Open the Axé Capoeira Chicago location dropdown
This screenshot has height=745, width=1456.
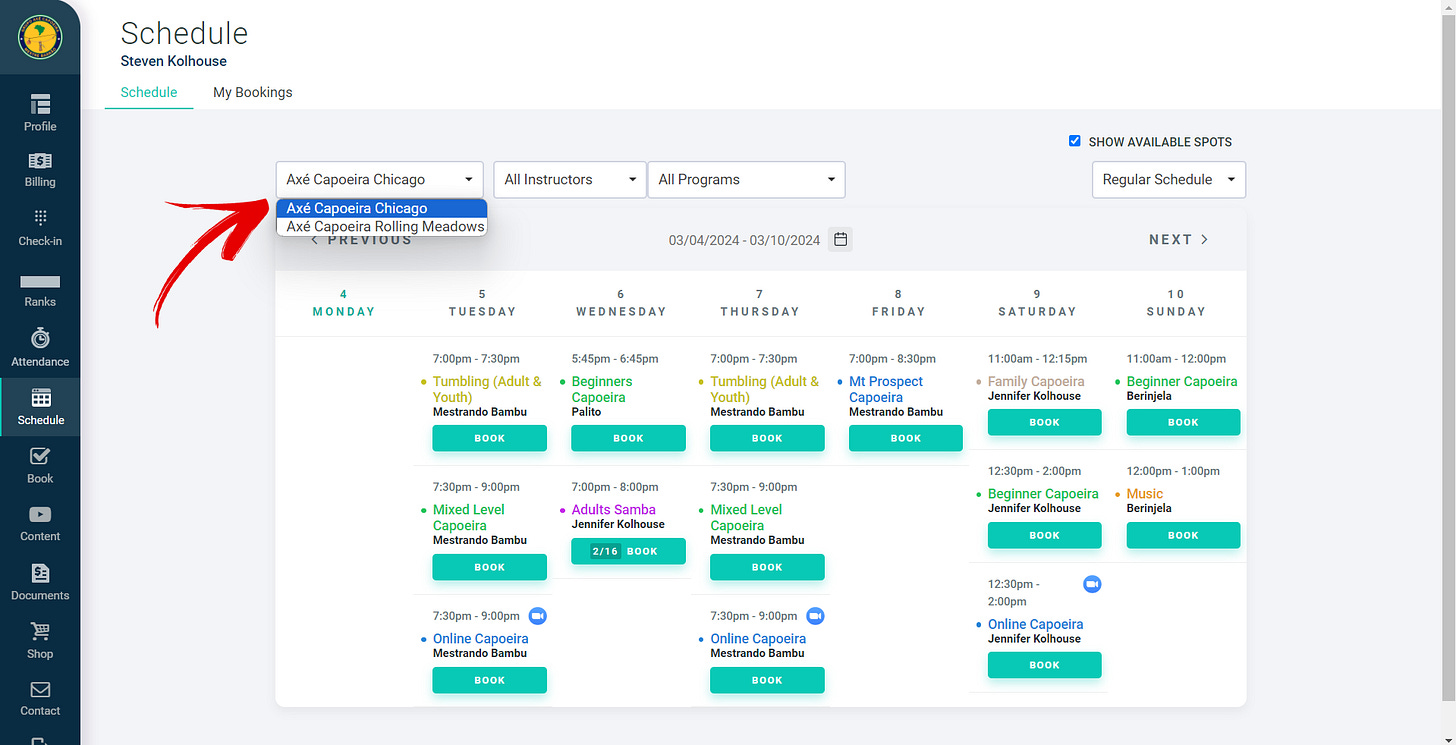(x=380, y=180)
